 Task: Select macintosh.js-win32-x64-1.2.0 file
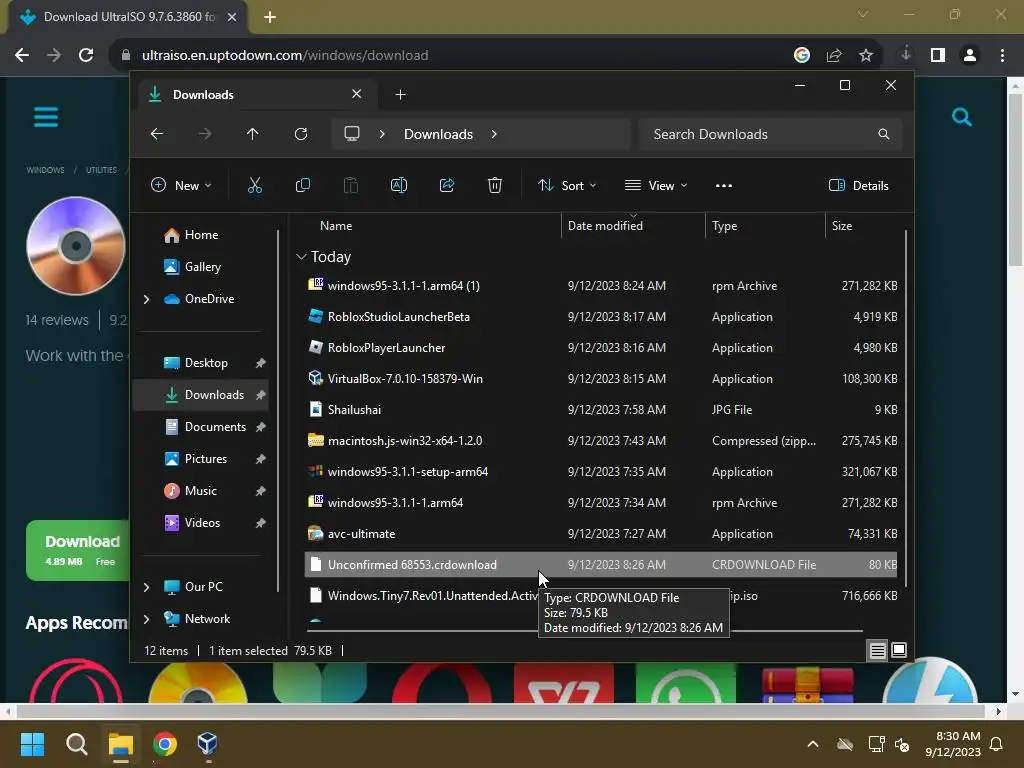(x=405, y=441)
